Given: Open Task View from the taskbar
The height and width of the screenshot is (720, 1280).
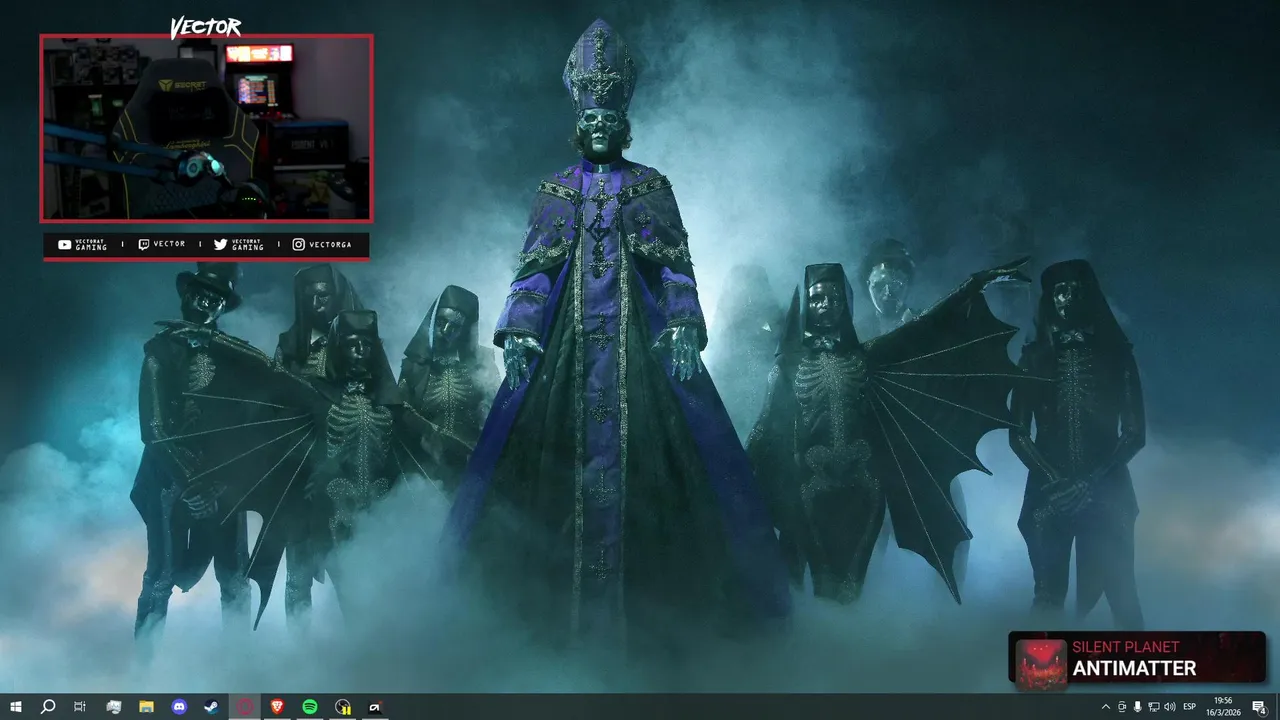Looking at the screenshot, I should click(x=80, y=707).
